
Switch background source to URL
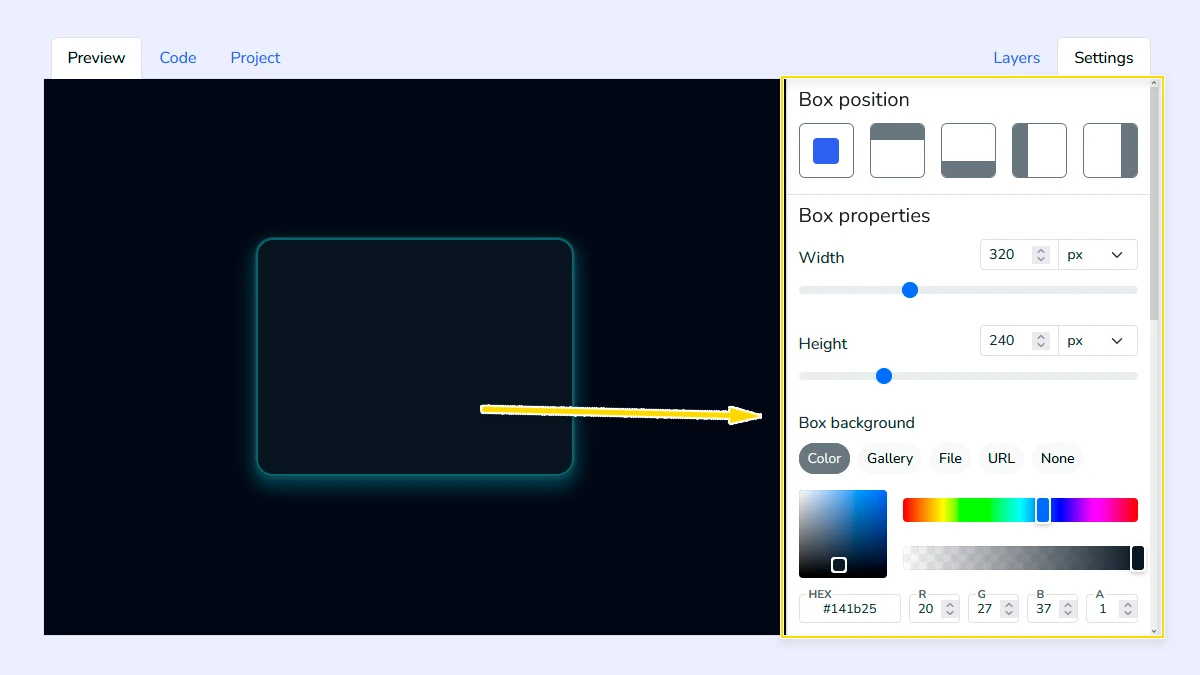point(1001,458)
